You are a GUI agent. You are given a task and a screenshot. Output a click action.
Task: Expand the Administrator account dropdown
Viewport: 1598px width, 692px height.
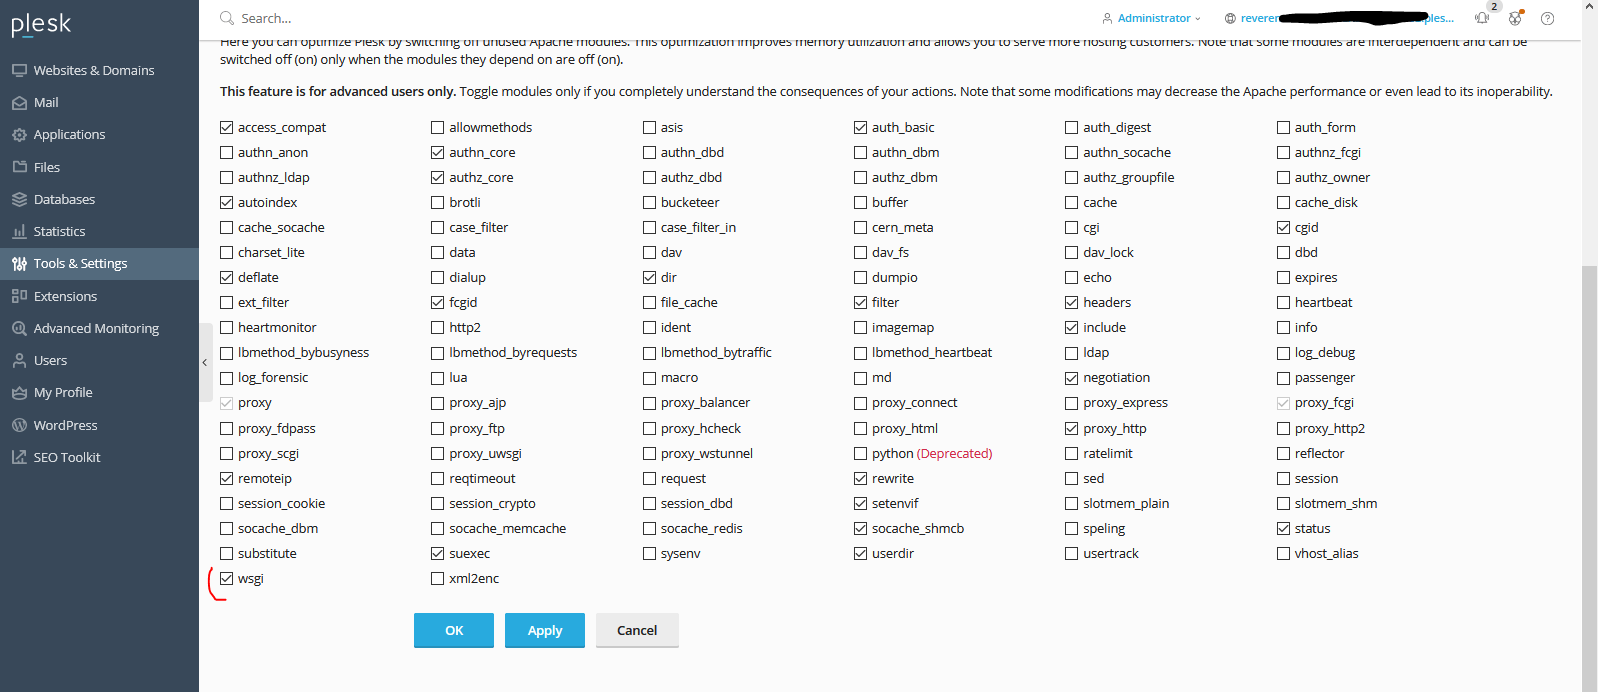(x=1151, y=18)
